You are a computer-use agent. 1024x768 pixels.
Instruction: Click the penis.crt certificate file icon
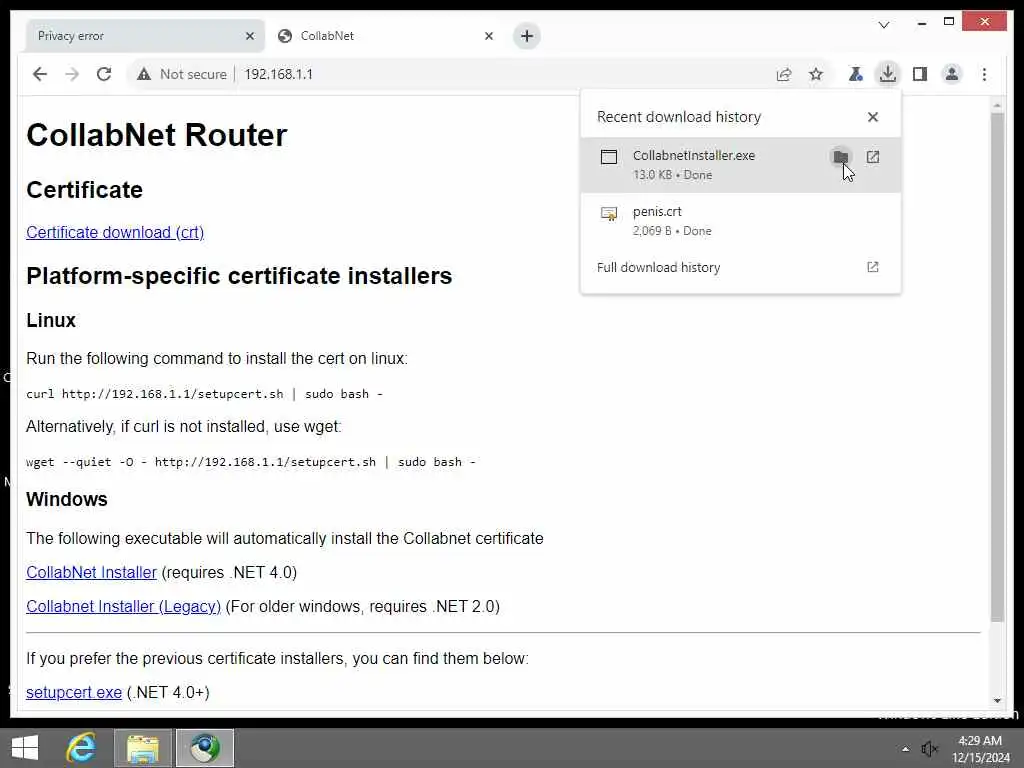pyautogui.click(x=609, y=214)
